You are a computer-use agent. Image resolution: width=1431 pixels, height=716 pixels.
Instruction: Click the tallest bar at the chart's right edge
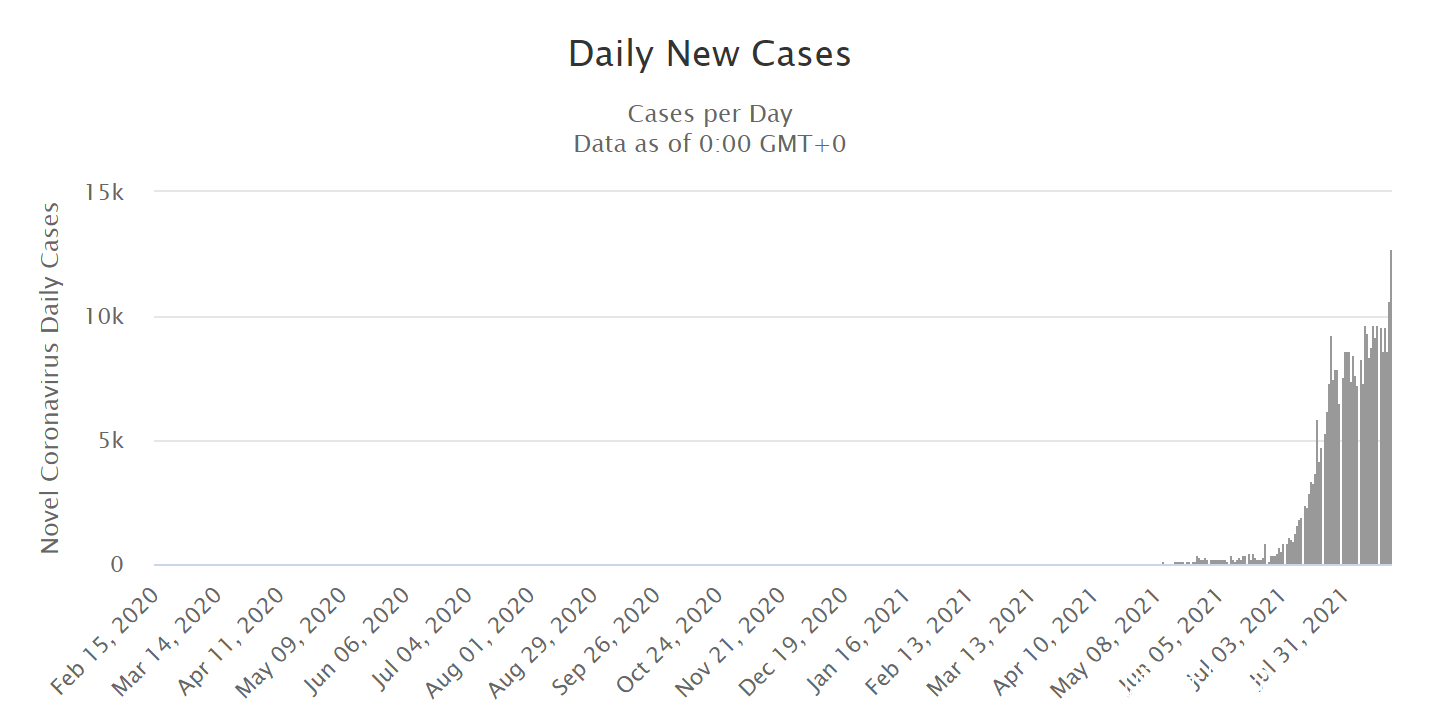(1390, 410)
